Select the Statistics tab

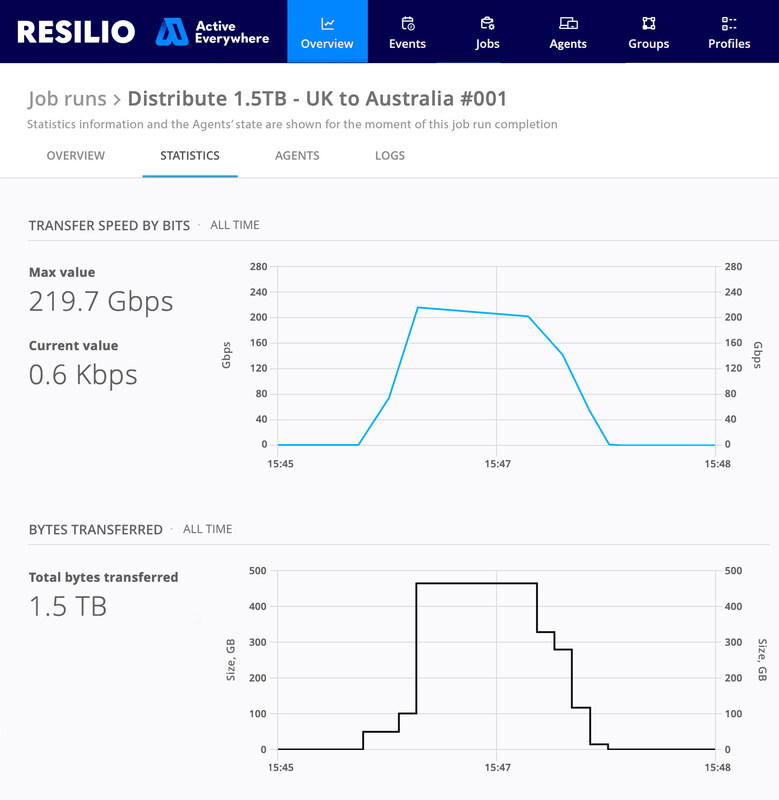click(190, 156)
